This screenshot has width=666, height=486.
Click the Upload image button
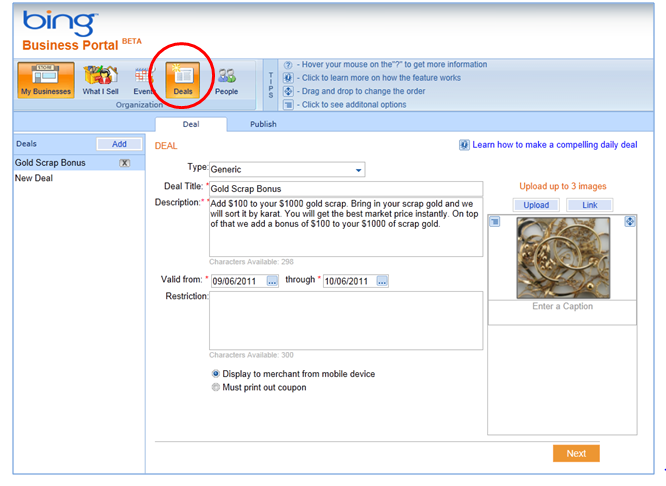[536, 205]
